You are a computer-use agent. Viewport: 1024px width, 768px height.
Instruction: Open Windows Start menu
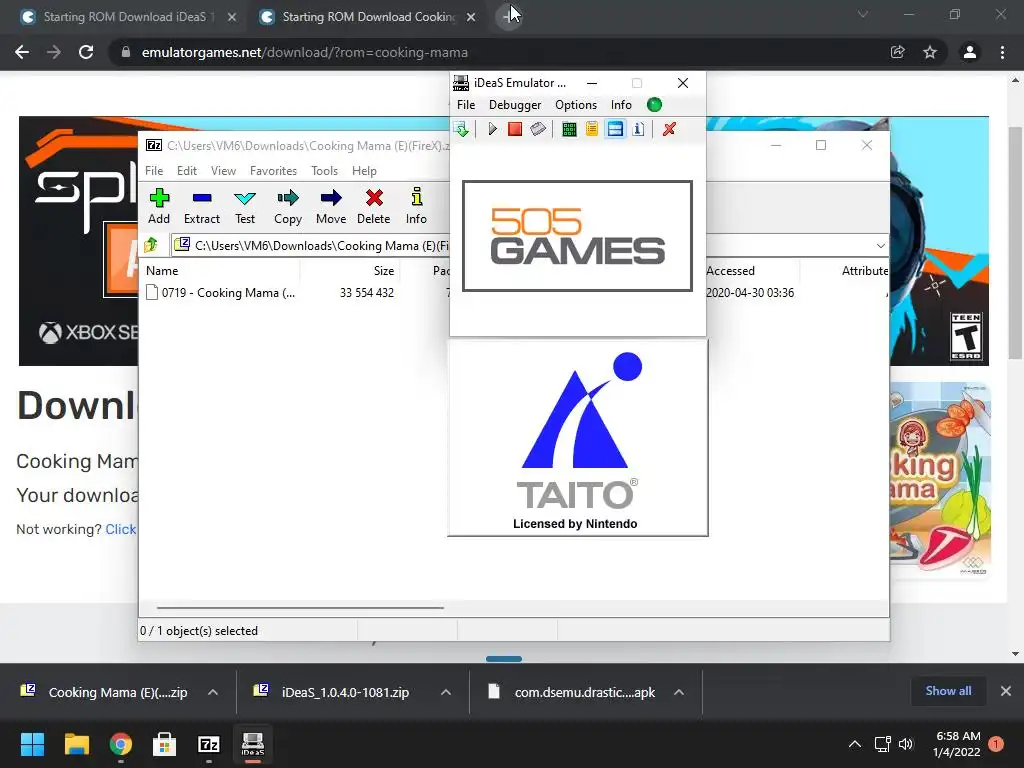pyautogui.click(x=32, y=744)
